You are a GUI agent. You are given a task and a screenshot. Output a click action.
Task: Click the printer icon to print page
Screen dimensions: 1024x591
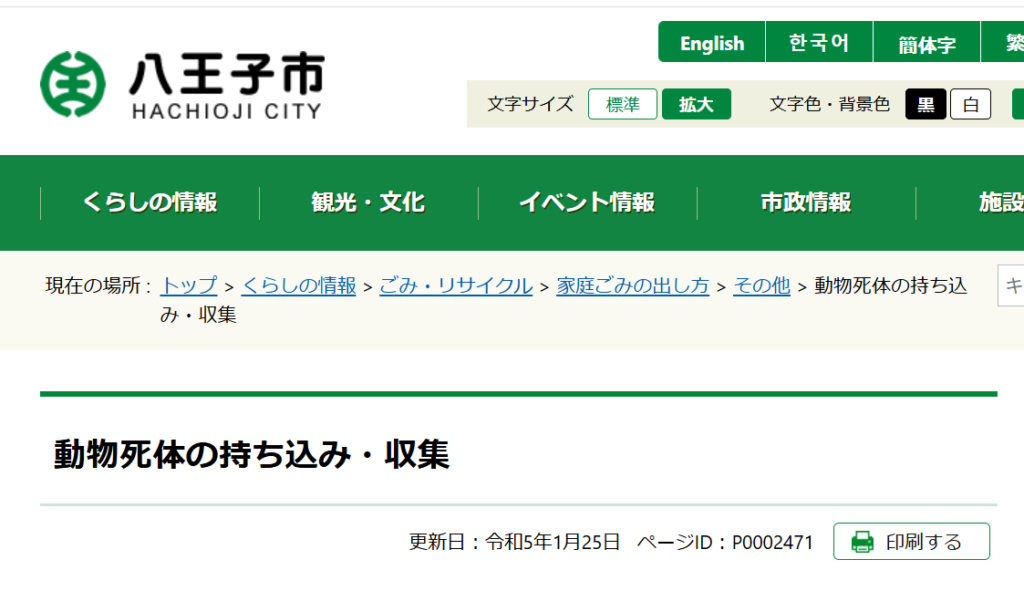pos(862,542)
